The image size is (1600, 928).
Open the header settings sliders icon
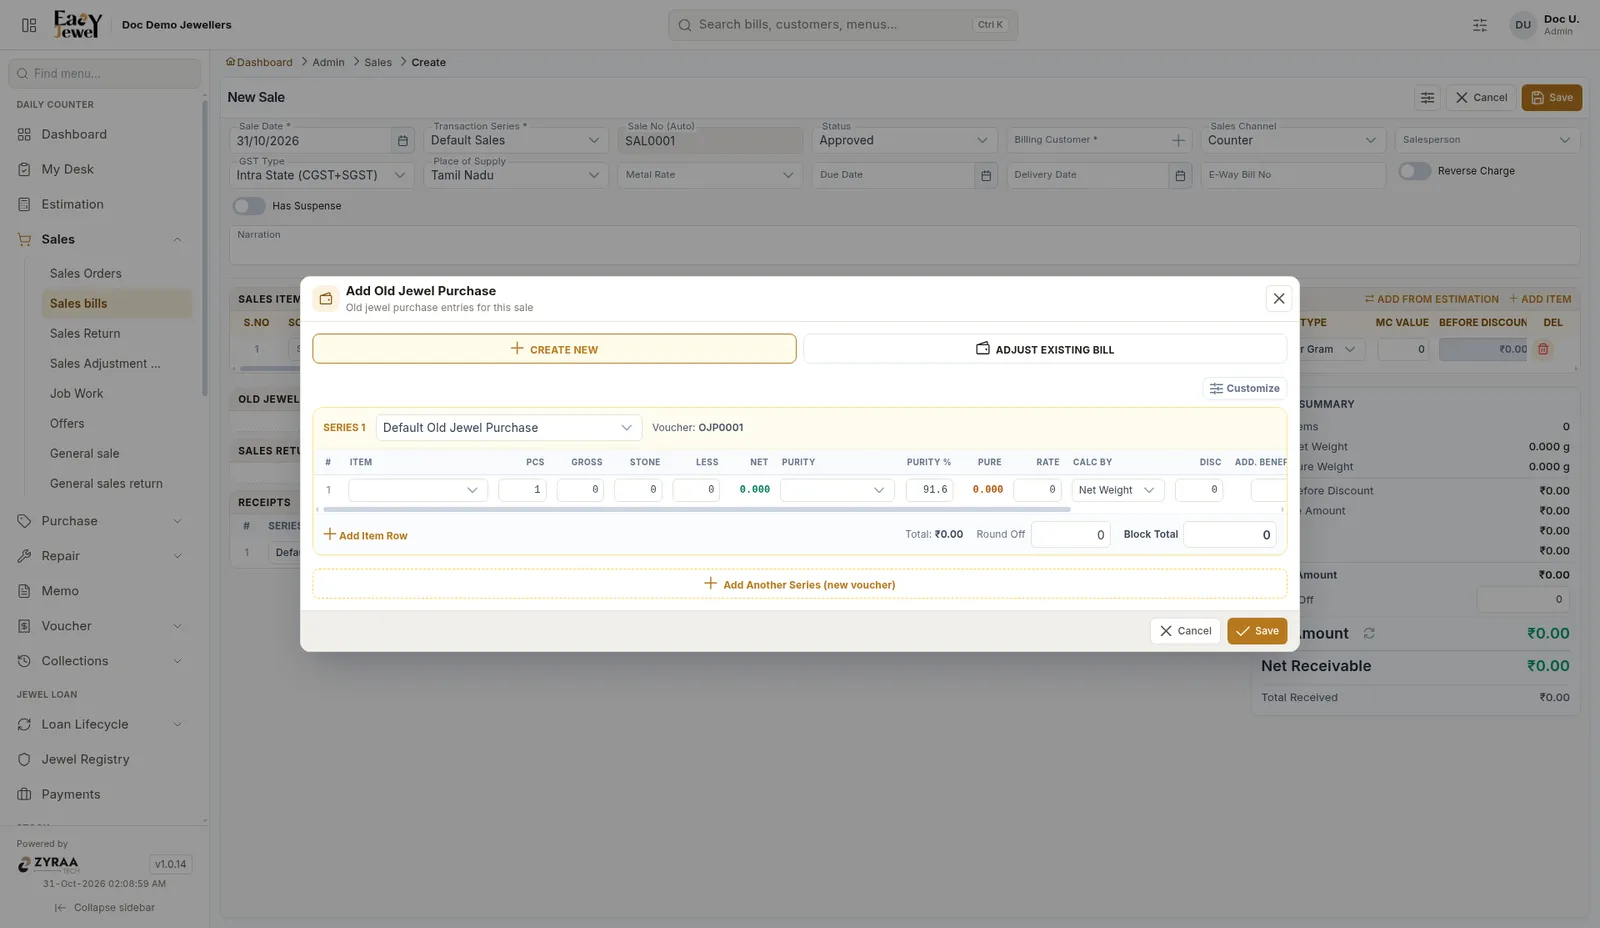[1480, 25]
